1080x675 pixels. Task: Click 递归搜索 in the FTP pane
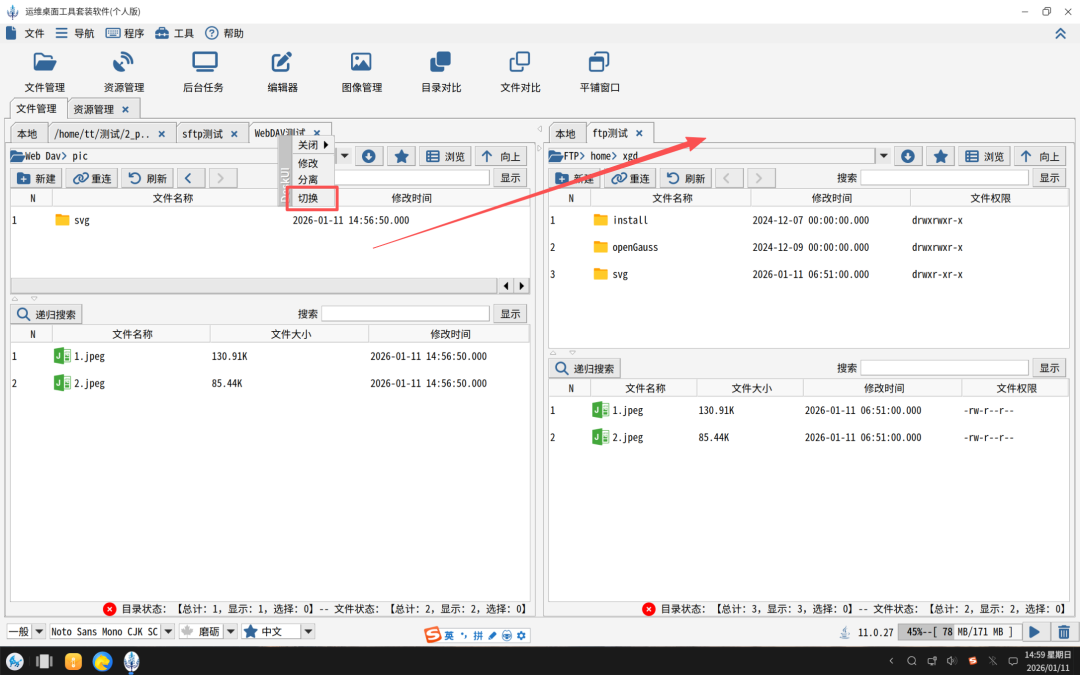585,368
